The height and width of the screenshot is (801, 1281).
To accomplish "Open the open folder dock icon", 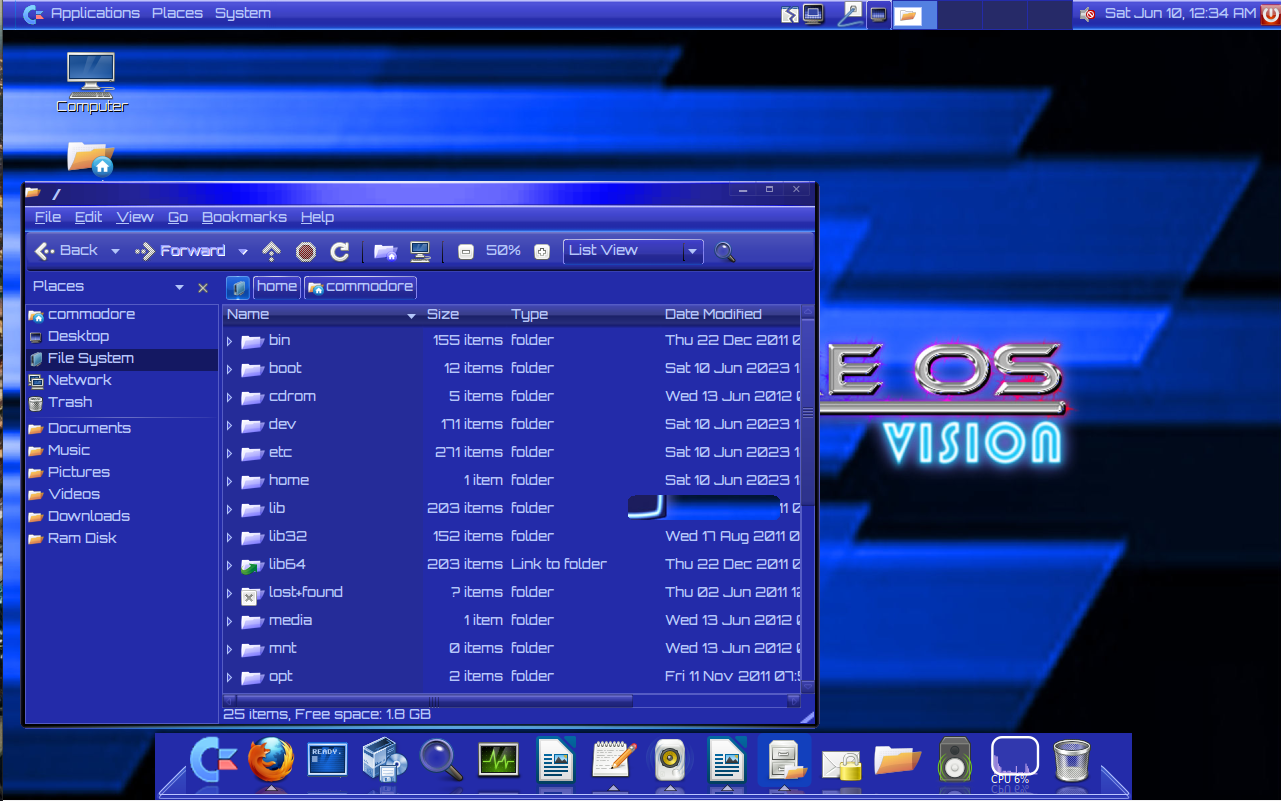I will click(897, 760).
